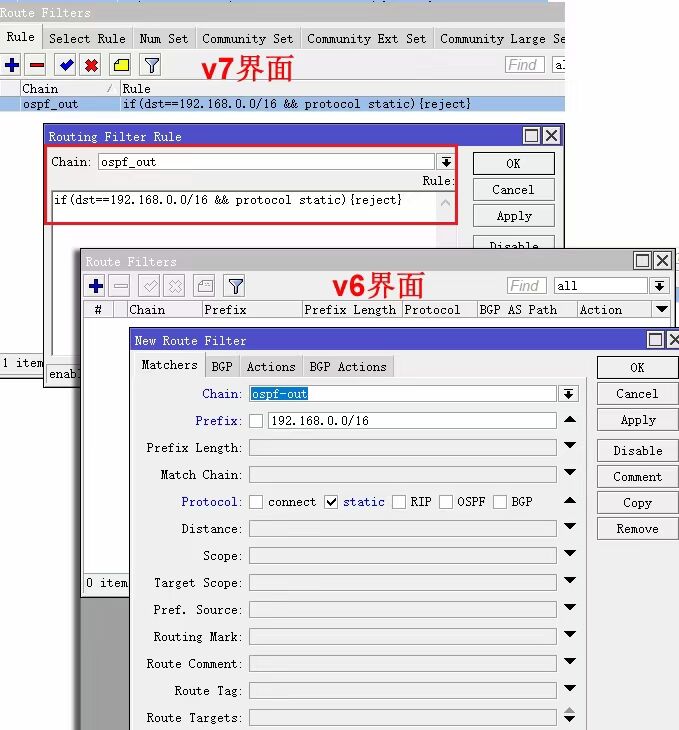The image size is (679, 730).
Task: Open the 'all' dropdown in v6 Route Filters
Action: pos(659,286)
